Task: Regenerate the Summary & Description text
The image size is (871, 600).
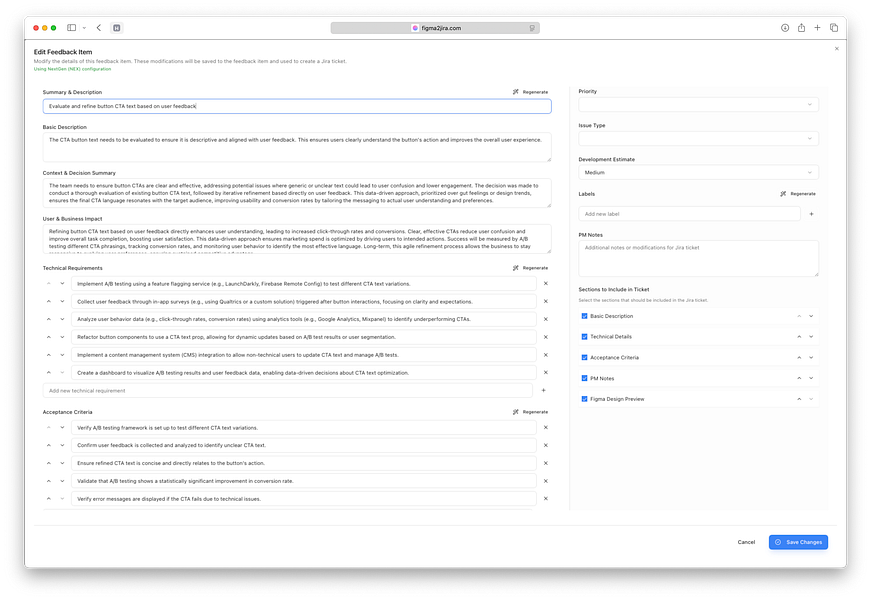Action: pos(530,91)
